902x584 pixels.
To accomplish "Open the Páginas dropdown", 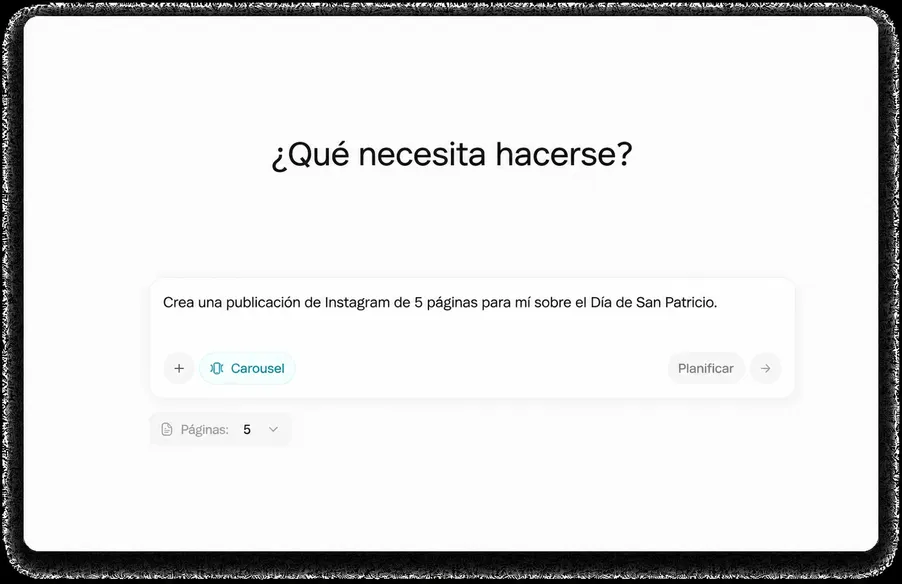I will coord(220,430).
